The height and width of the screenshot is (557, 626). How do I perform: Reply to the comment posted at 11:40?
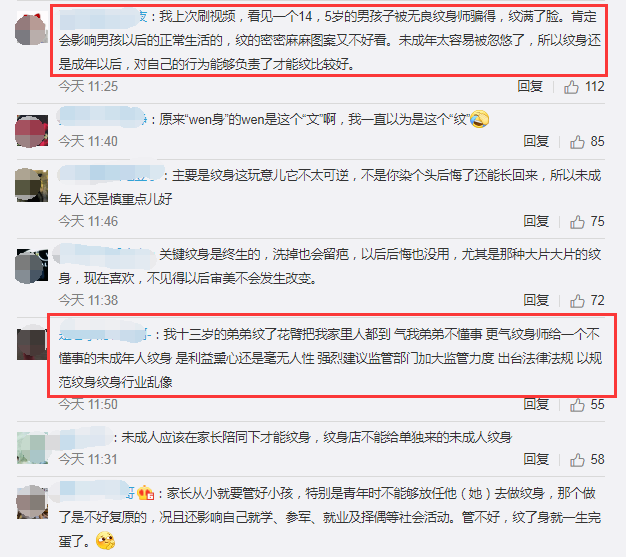[536, 141]
